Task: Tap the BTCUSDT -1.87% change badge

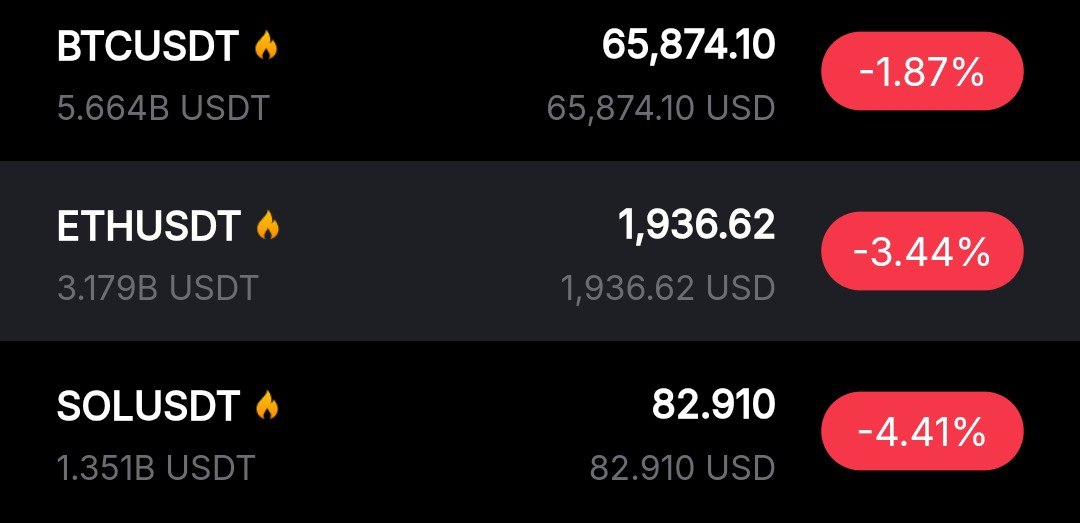Action: 921,72
